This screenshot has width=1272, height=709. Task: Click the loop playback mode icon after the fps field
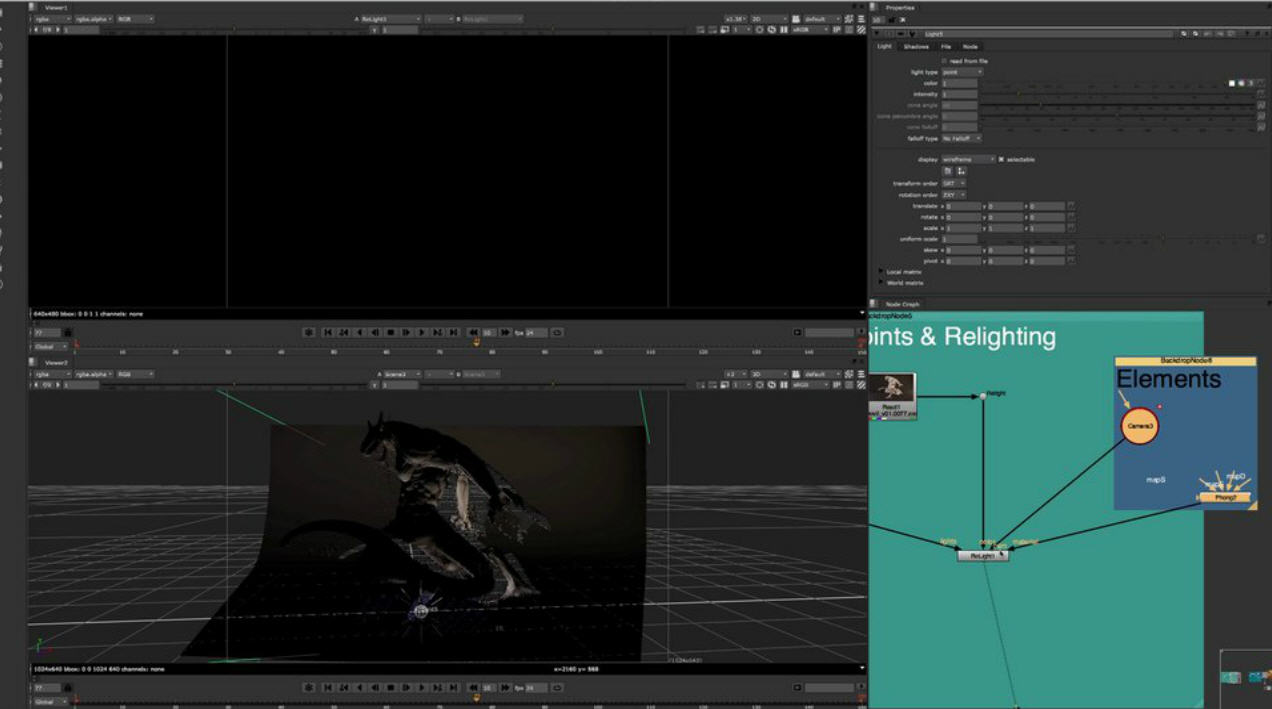tap(558, 332)
